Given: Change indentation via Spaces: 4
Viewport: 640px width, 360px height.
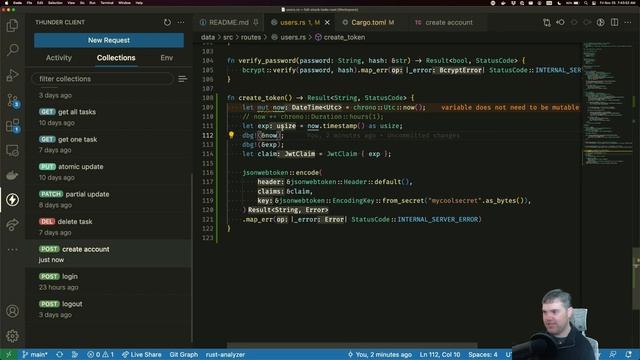Looking at the screenshot, I should click(x=483, y=355).
